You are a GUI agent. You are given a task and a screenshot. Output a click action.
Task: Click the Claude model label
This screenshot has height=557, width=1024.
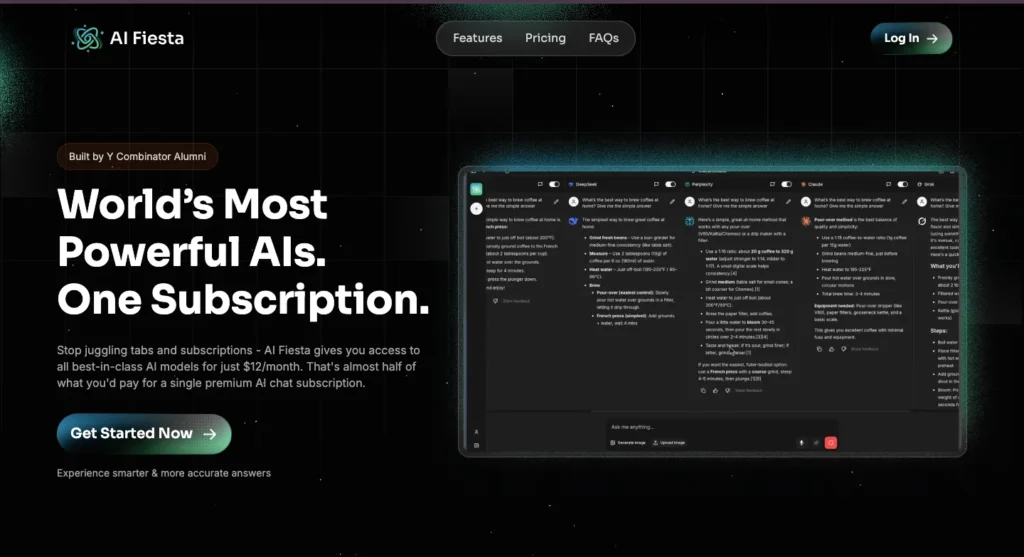tap(815, 184)
